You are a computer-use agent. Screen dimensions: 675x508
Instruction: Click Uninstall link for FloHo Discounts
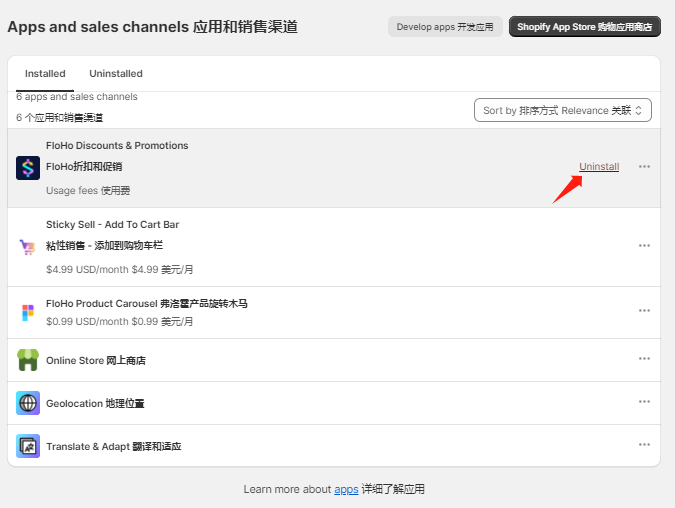coord(599,167)
